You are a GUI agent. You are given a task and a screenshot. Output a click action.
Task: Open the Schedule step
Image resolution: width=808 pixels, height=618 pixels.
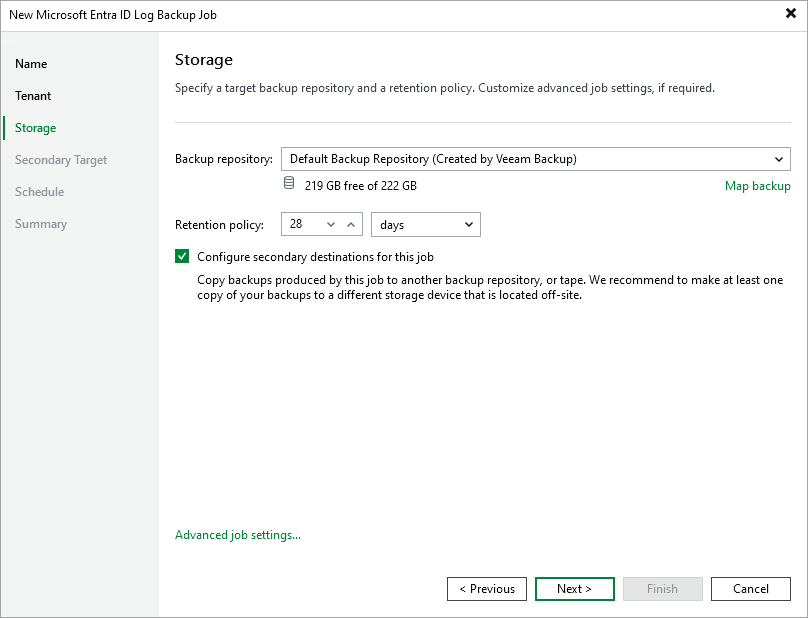coord(39,191)
